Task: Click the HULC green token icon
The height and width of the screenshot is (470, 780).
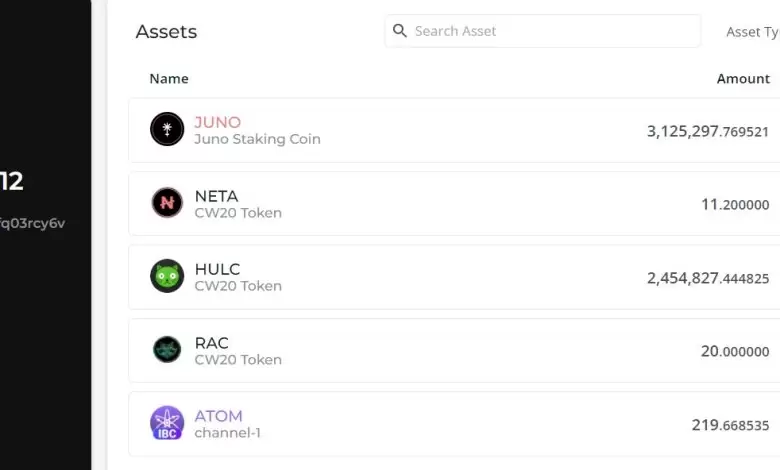Action: [x=167, y=276]
